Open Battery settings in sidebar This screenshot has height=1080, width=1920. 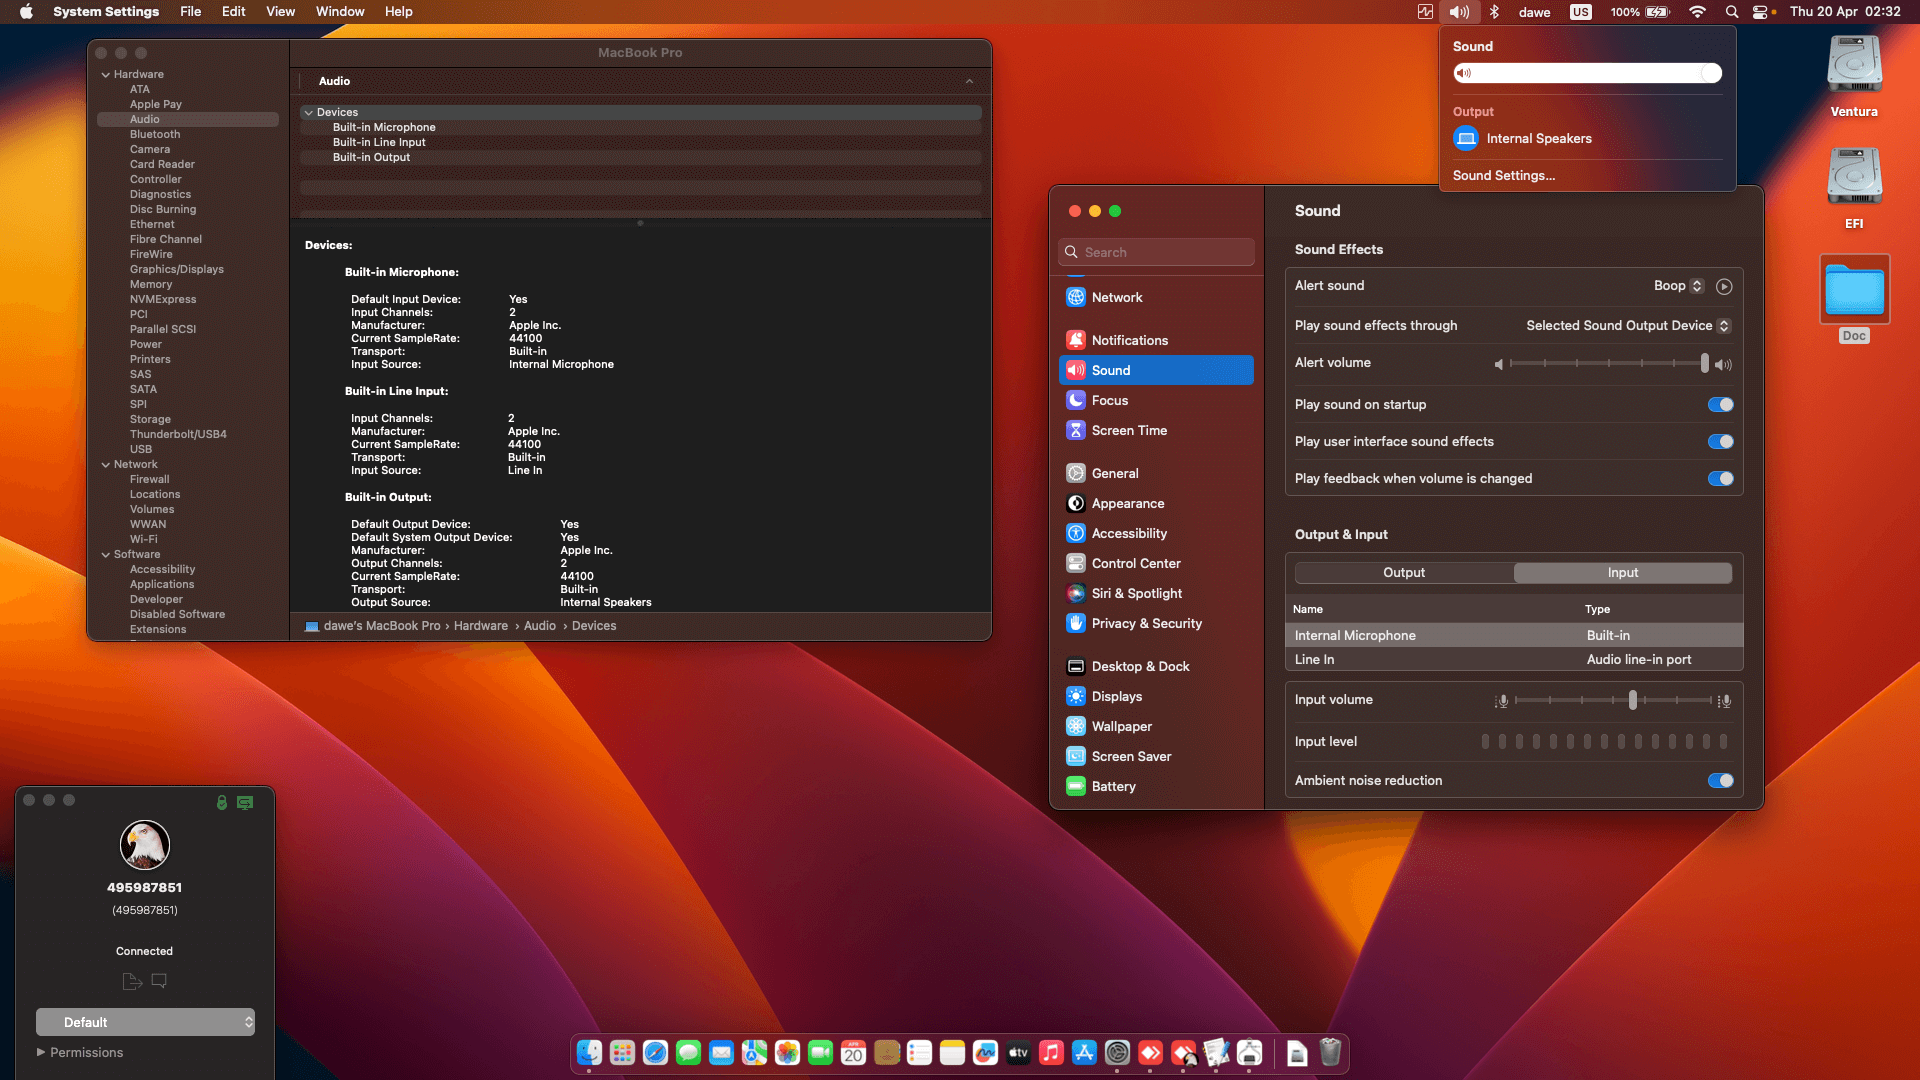[x=1113, y=786]
